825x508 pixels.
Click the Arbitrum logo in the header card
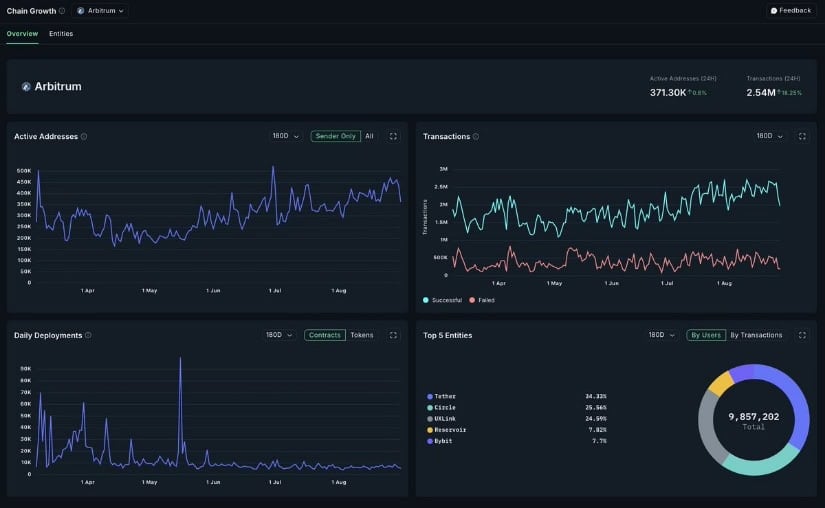(26, 87)
